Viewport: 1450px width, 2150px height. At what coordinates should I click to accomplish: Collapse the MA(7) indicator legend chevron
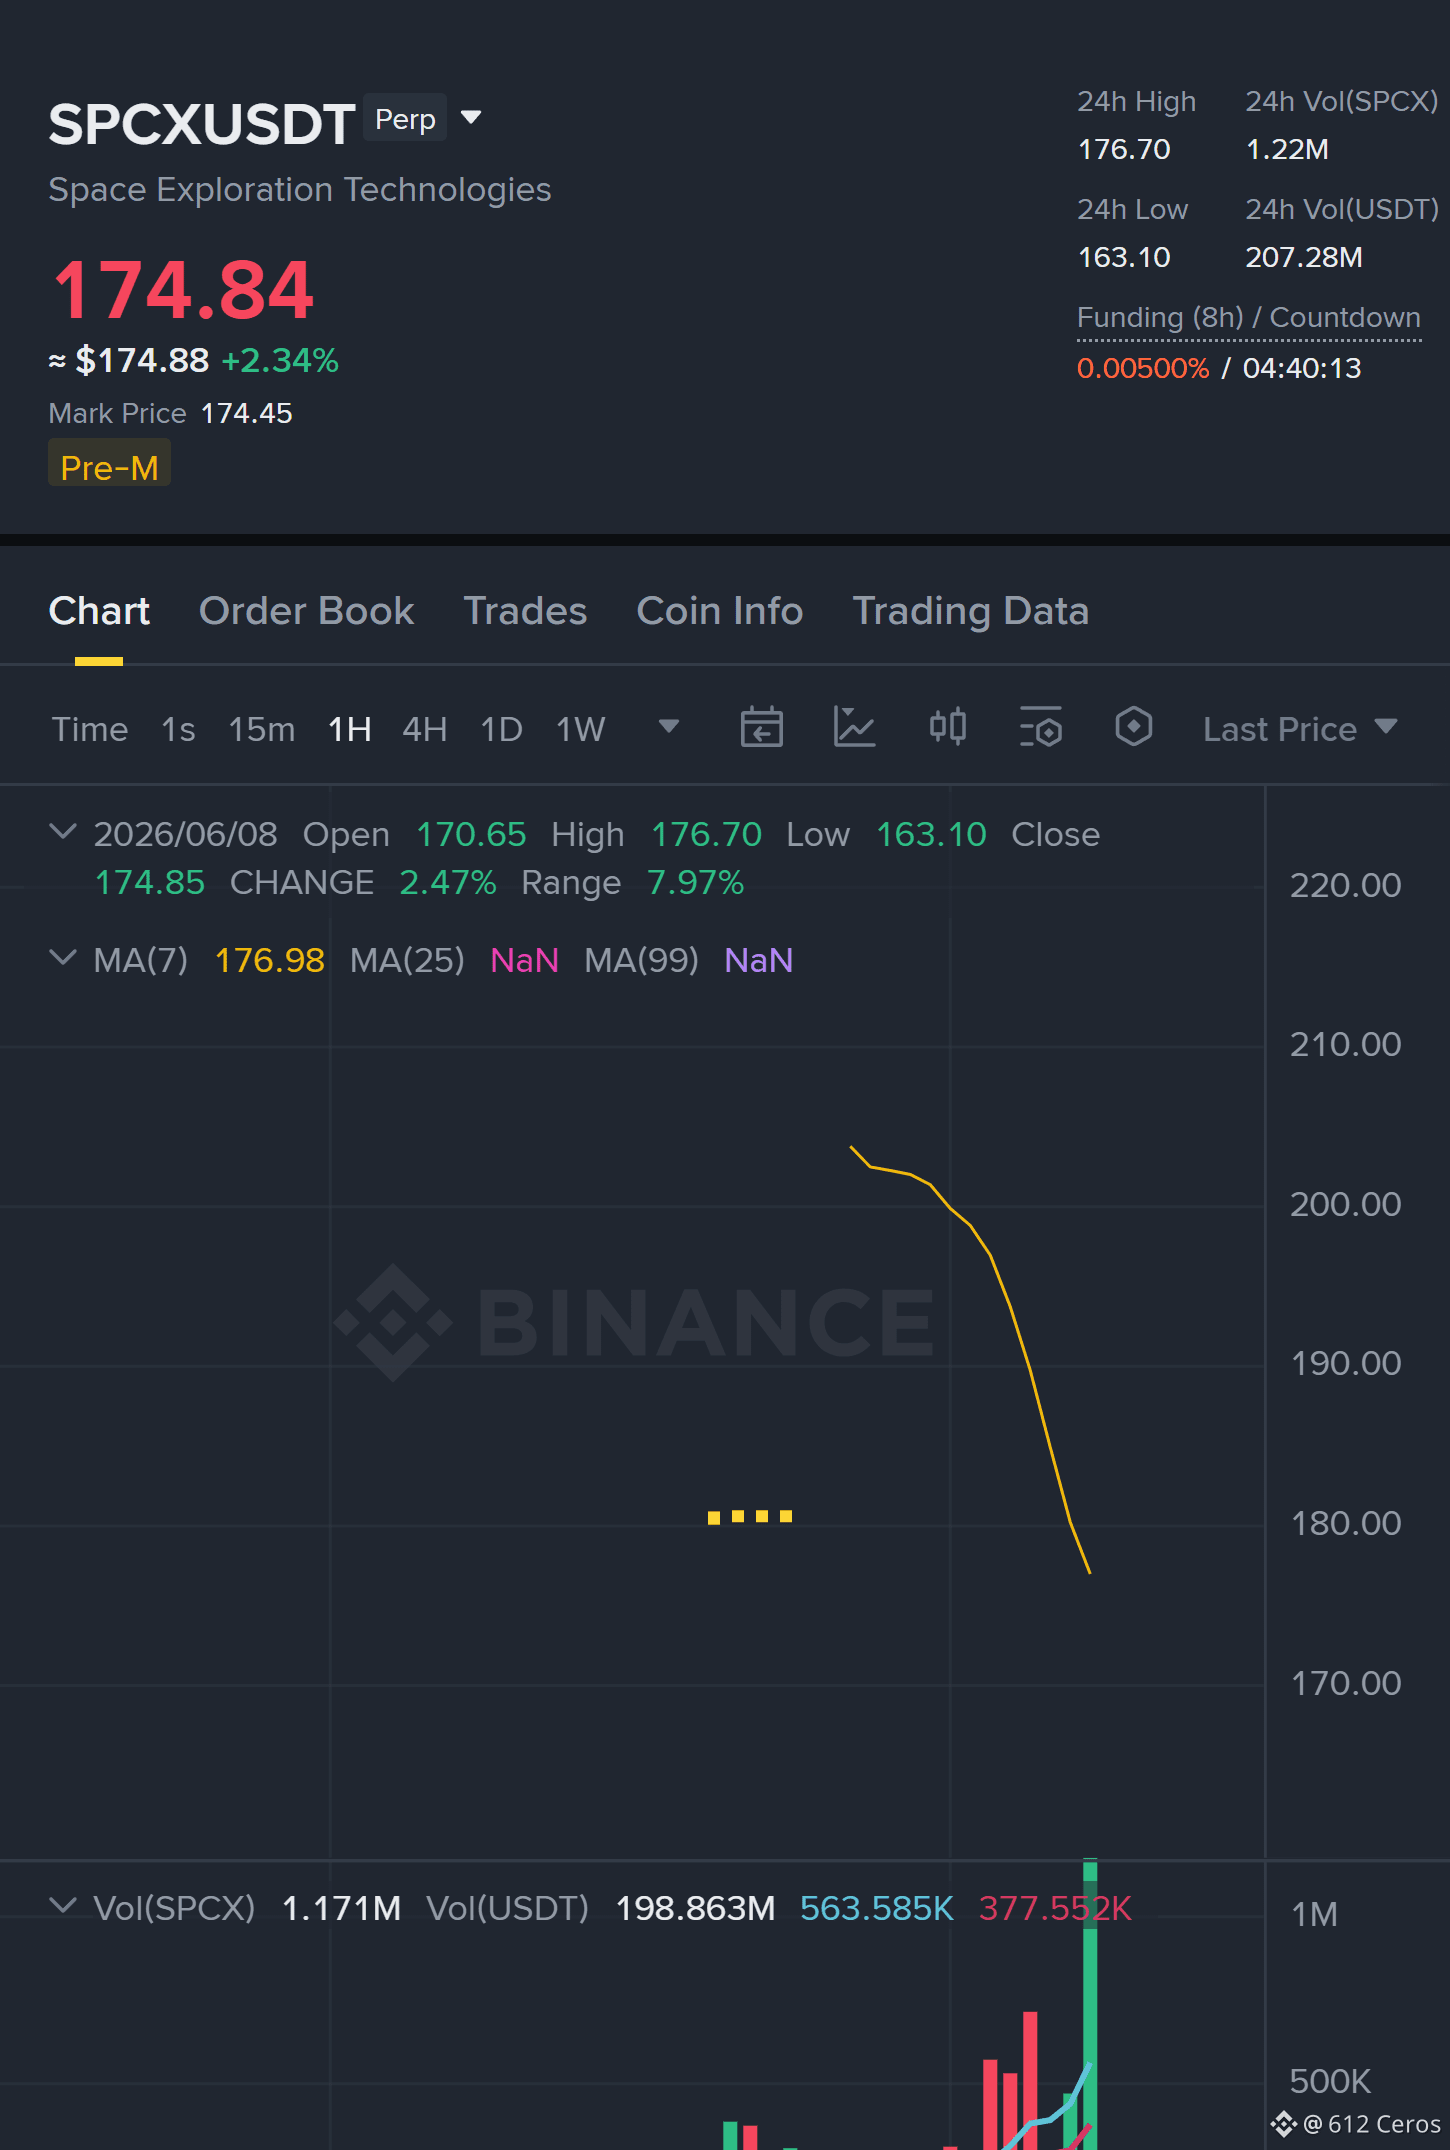(63, 958)
